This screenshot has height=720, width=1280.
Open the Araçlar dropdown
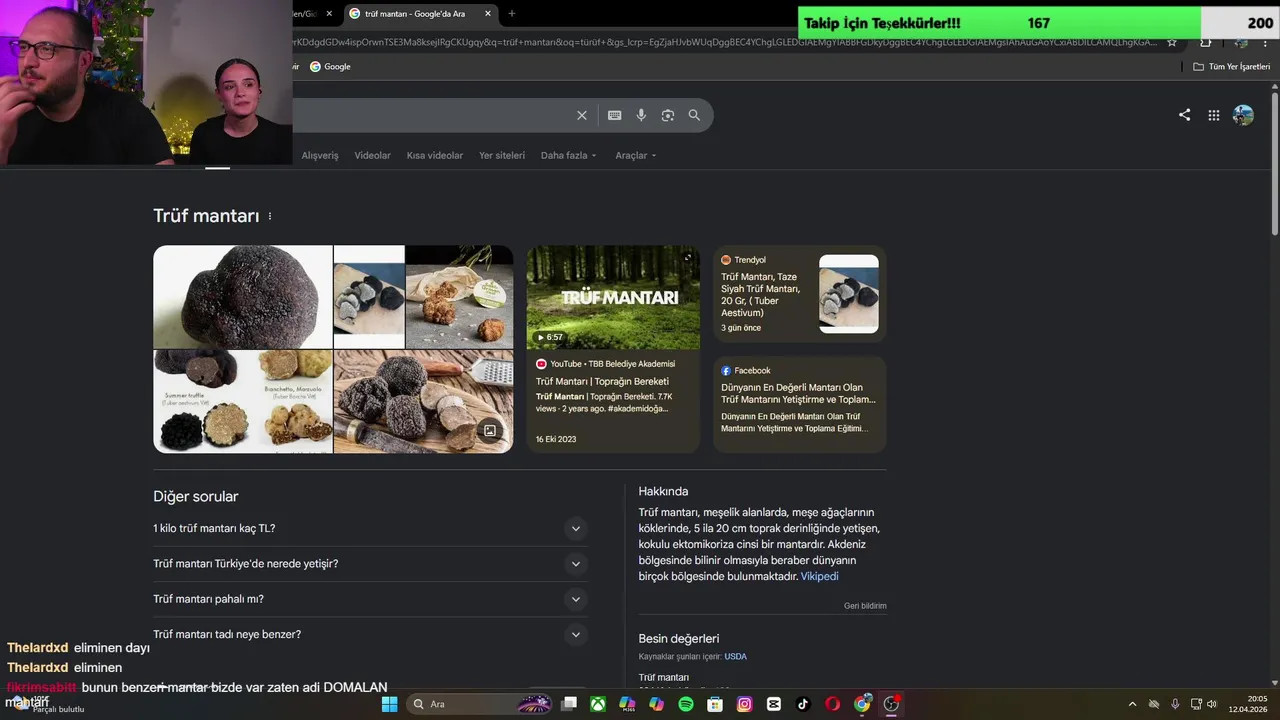pos(636,155)
